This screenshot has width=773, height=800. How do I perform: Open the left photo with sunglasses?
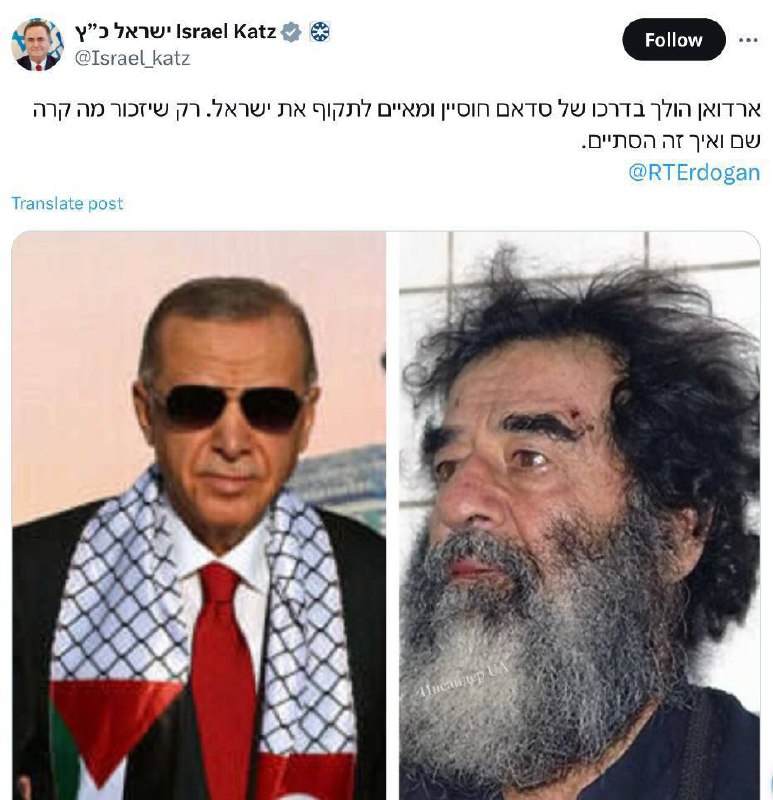click(x=199, y=515)
